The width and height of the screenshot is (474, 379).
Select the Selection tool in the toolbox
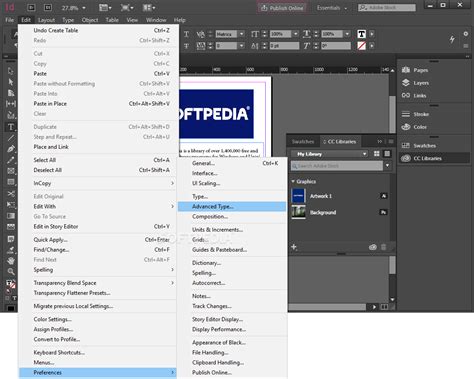[x=11, y=71]
